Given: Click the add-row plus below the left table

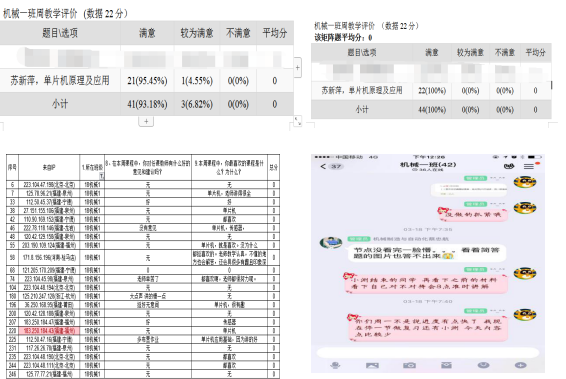Looking at the screenshot, I should point(146,121).
